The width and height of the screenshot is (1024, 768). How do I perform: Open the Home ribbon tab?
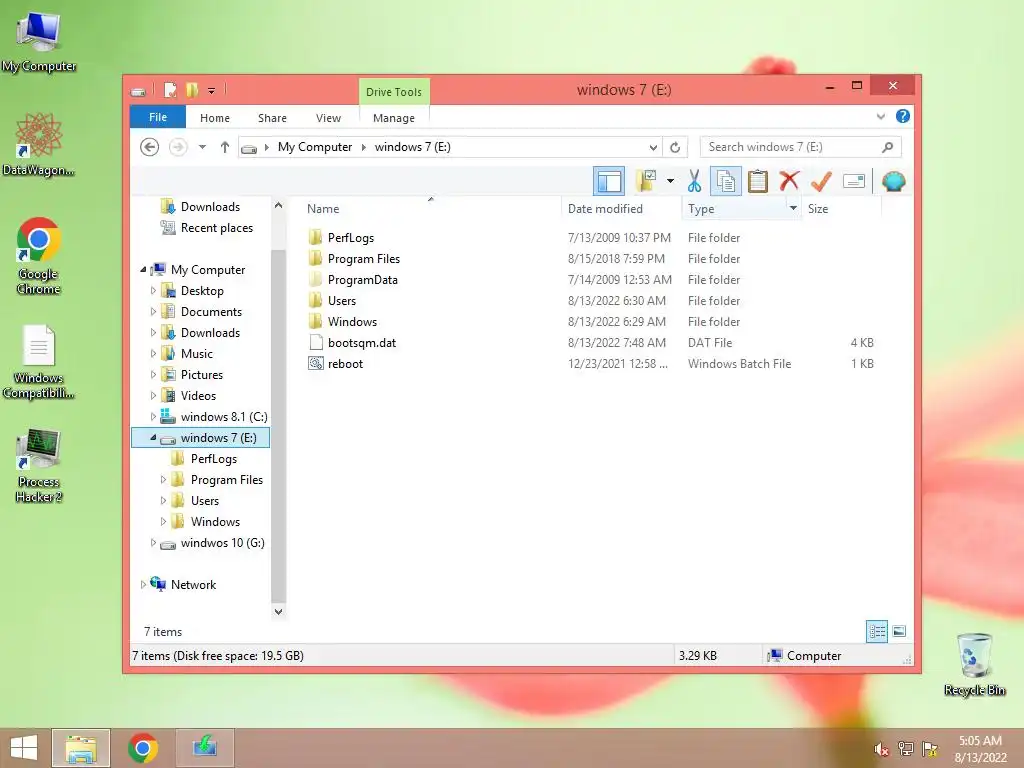pos(215,118)
